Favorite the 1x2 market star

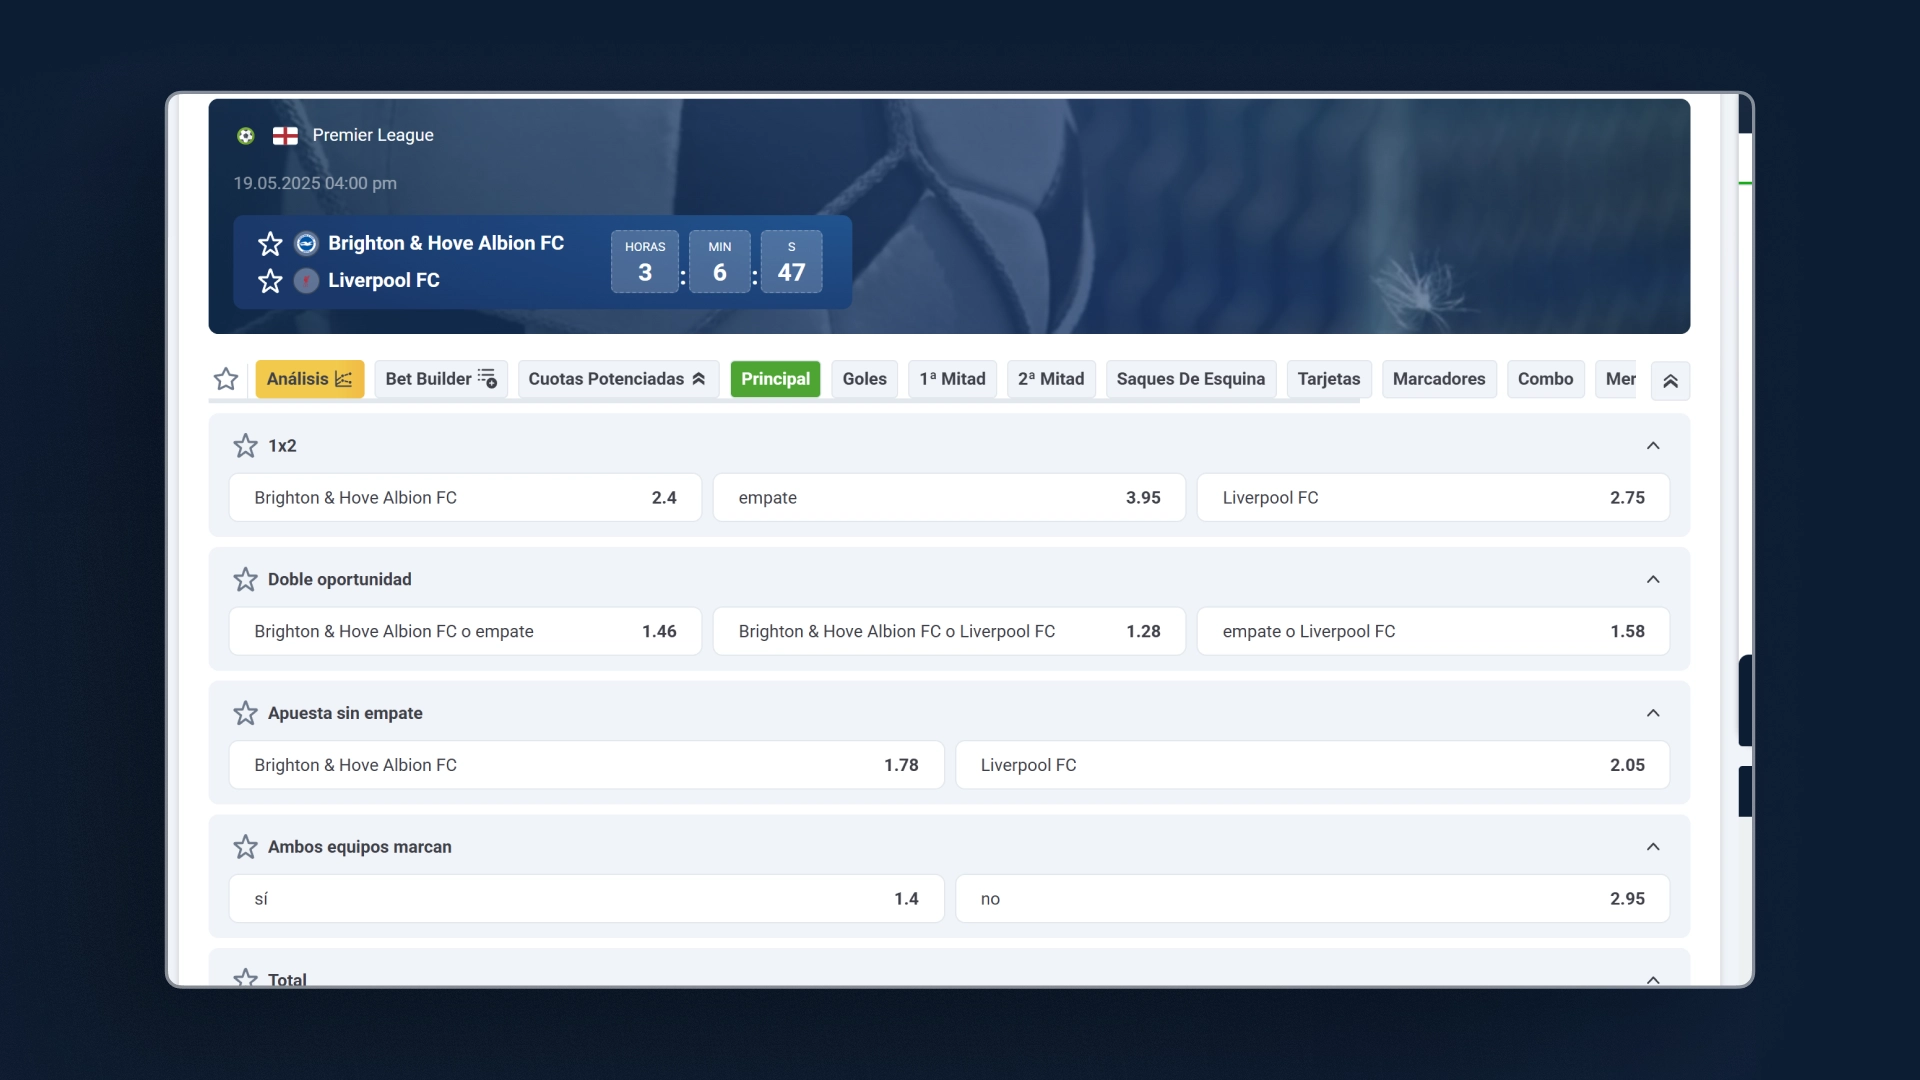(x=245, y=446)
